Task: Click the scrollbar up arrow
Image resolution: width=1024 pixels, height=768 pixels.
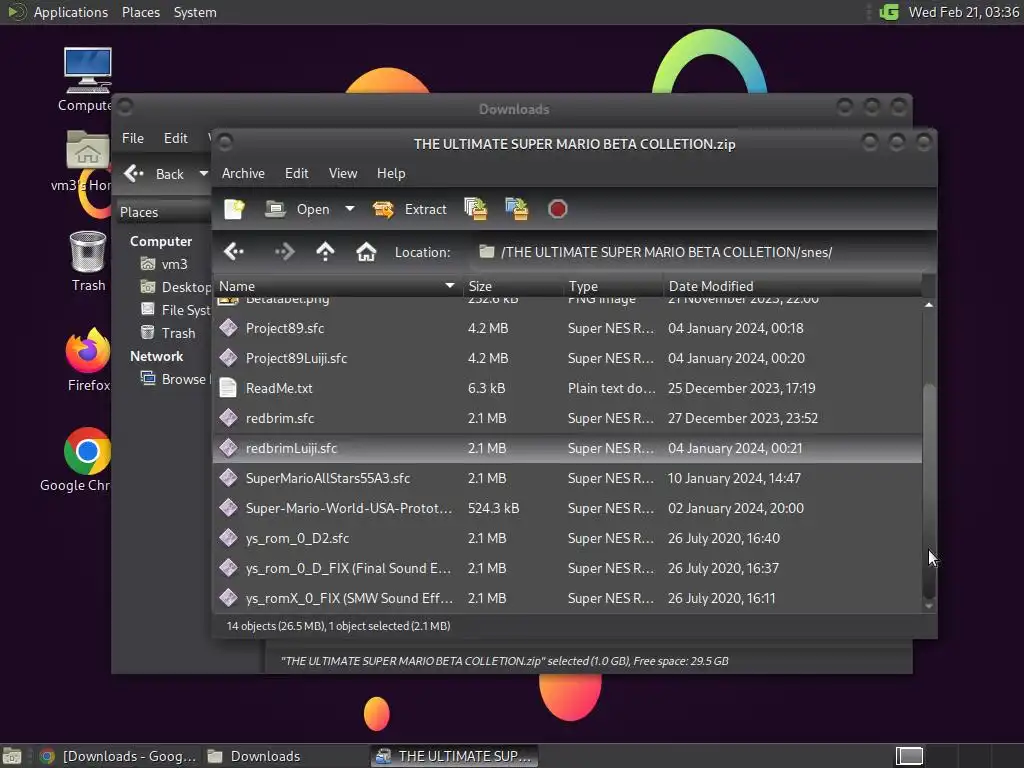Action: click(929, 305)
